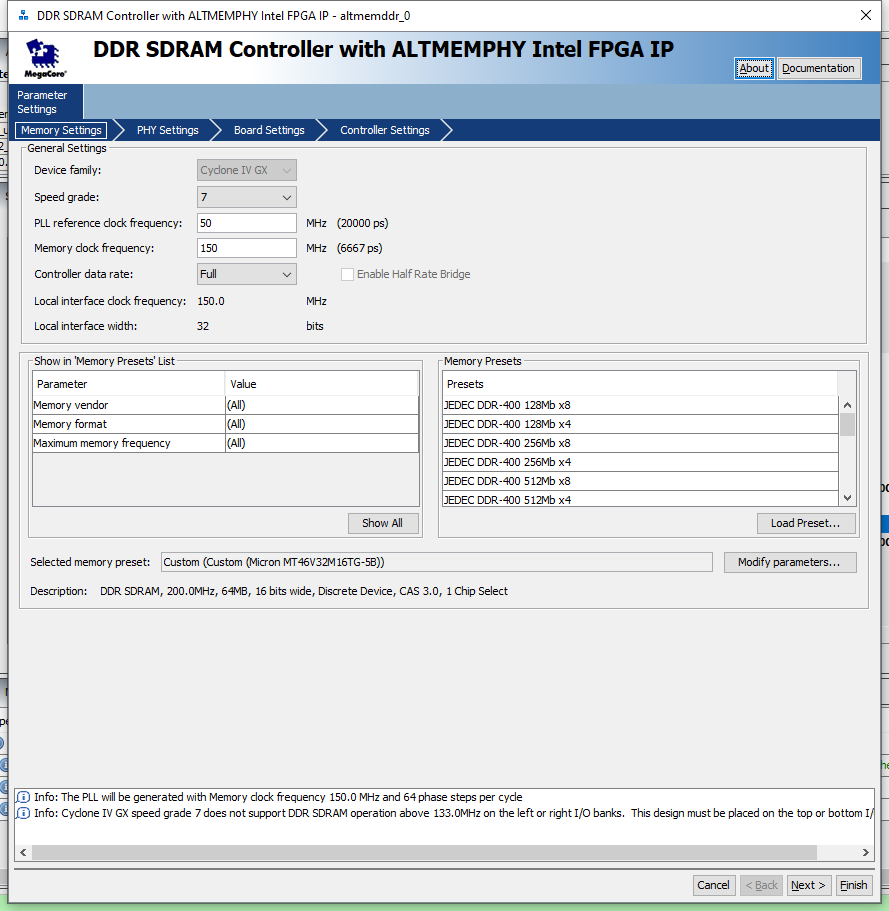Click the DDR SDRAM description text
This screenshot has width=889, height=911.
click(x=304, y=591)
